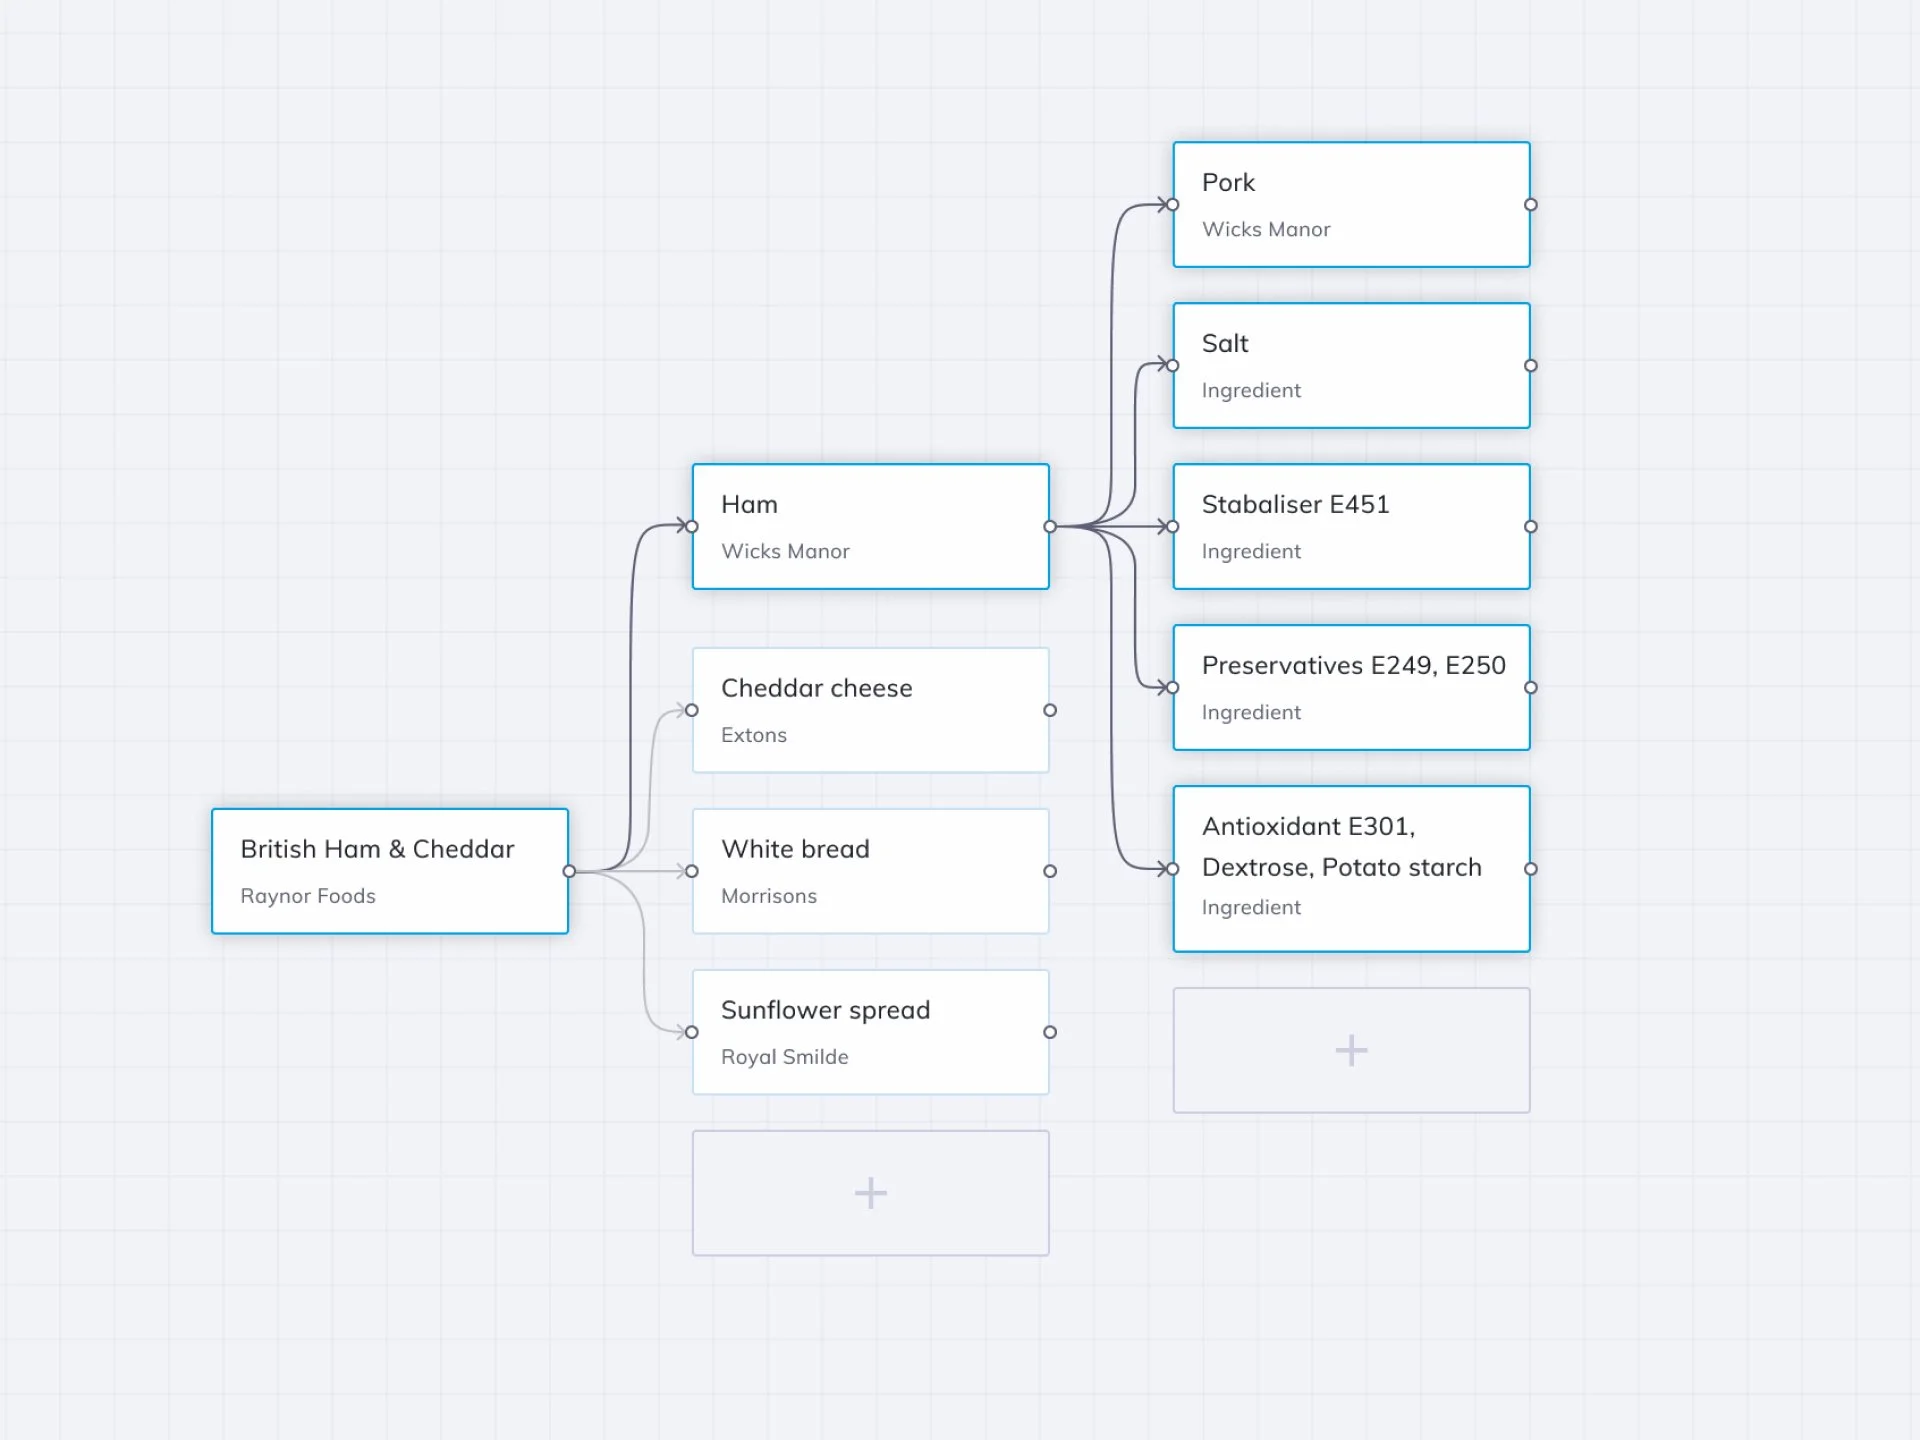1920x1440 pixels.
Task: Select the British Ham & Cheddar node
Action: point(390,871)
